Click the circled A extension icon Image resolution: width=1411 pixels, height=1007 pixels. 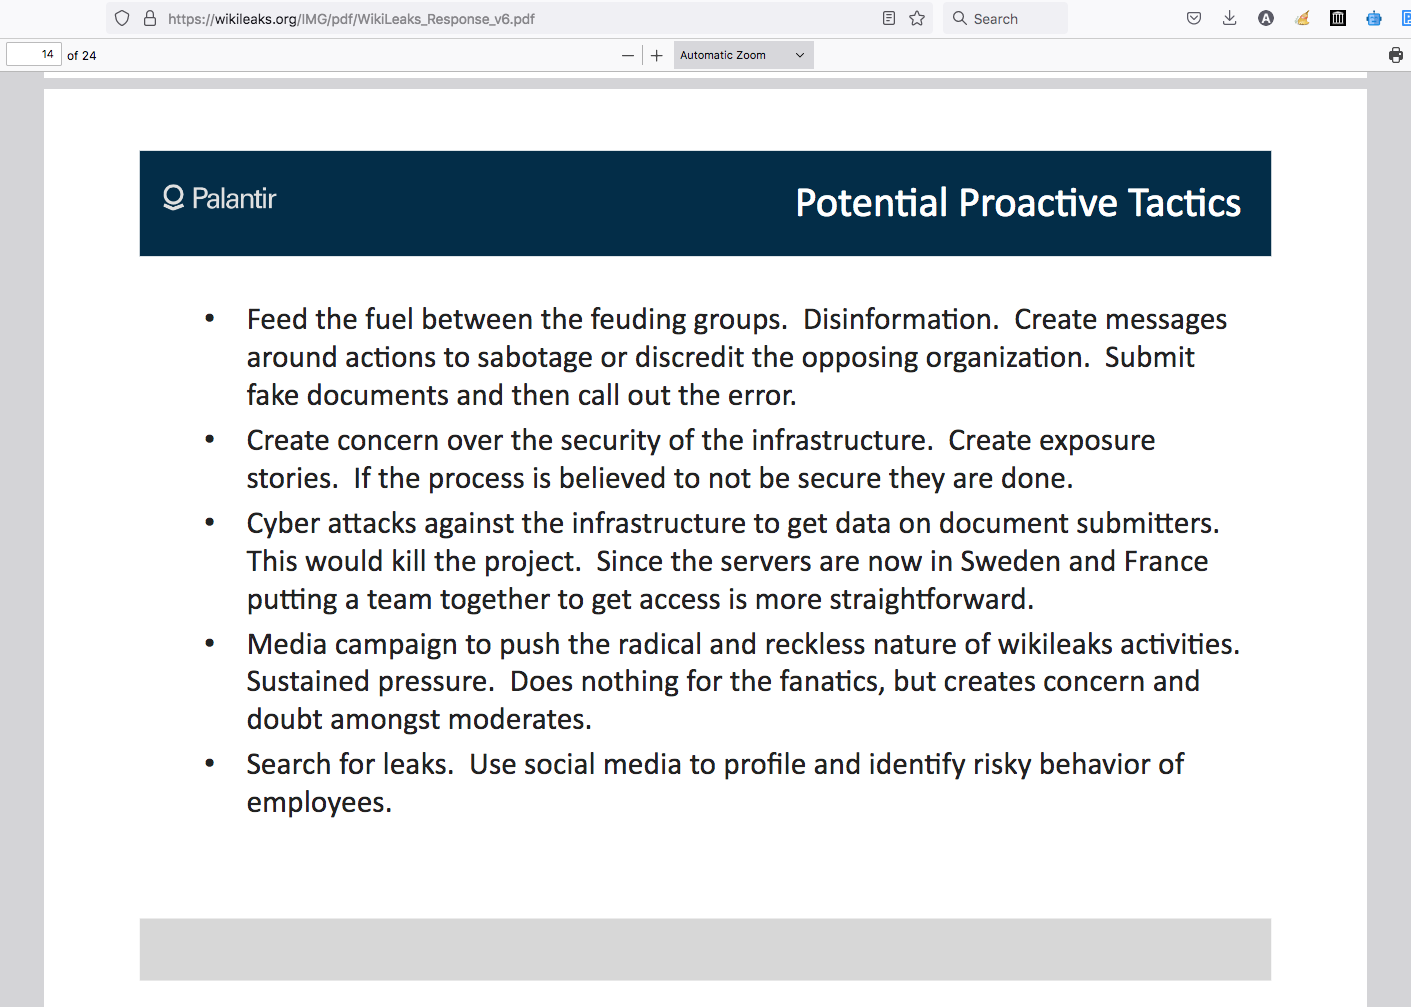1266,18
